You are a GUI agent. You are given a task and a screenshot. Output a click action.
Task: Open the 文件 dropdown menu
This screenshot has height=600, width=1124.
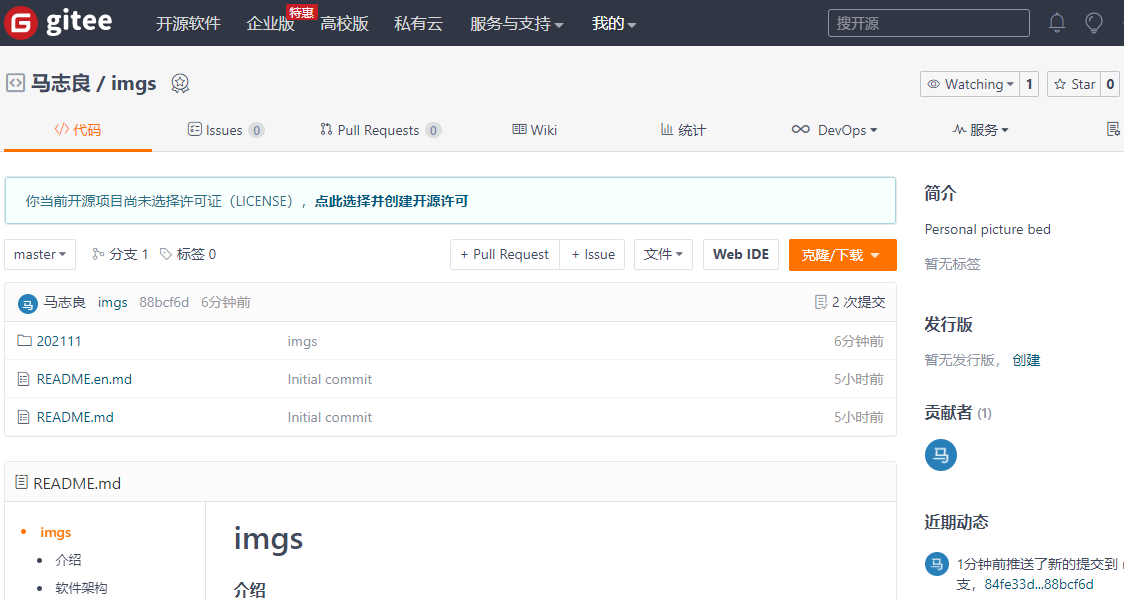pyautogui.click(x=663, y=254)
